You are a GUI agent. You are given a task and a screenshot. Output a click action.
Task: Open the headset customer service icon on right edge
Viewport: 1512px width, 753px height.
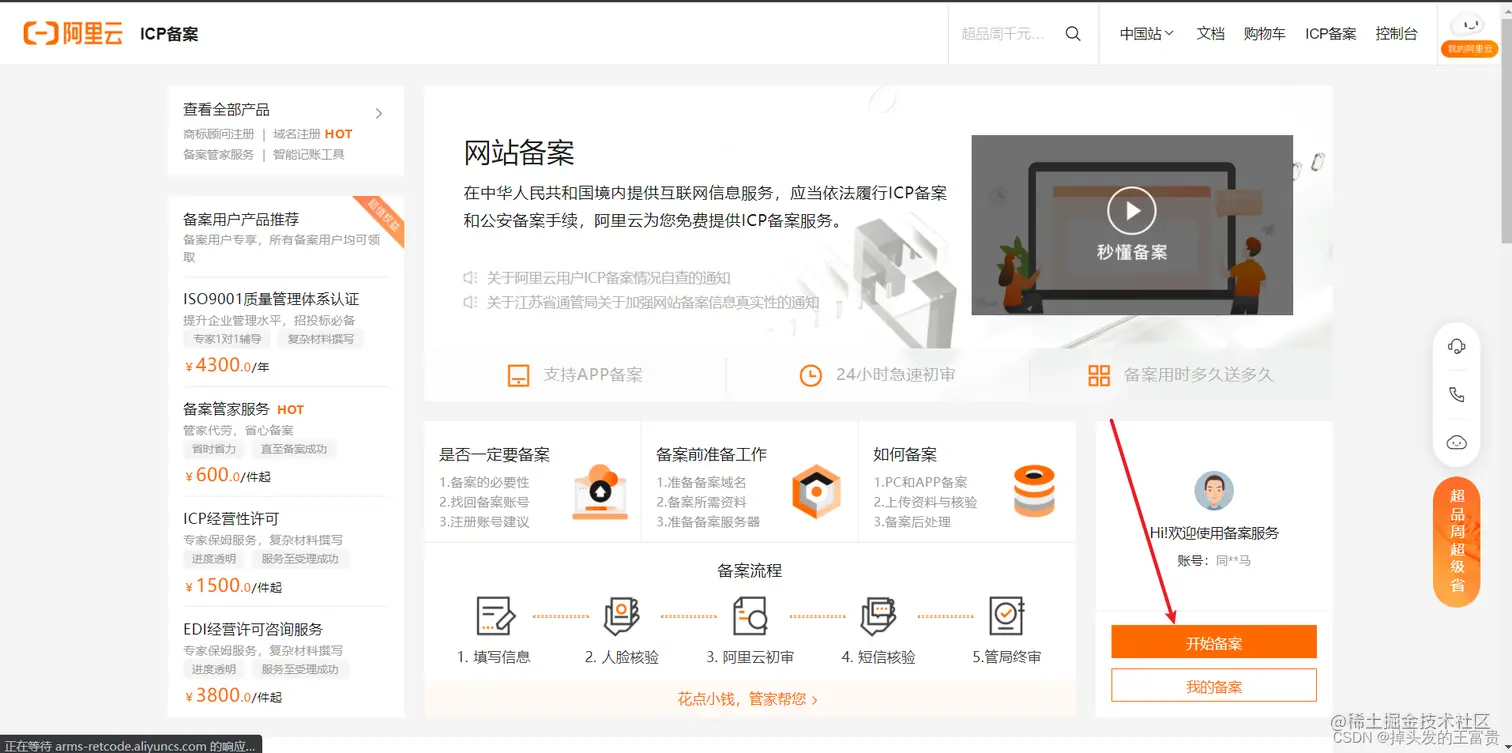1456,345
